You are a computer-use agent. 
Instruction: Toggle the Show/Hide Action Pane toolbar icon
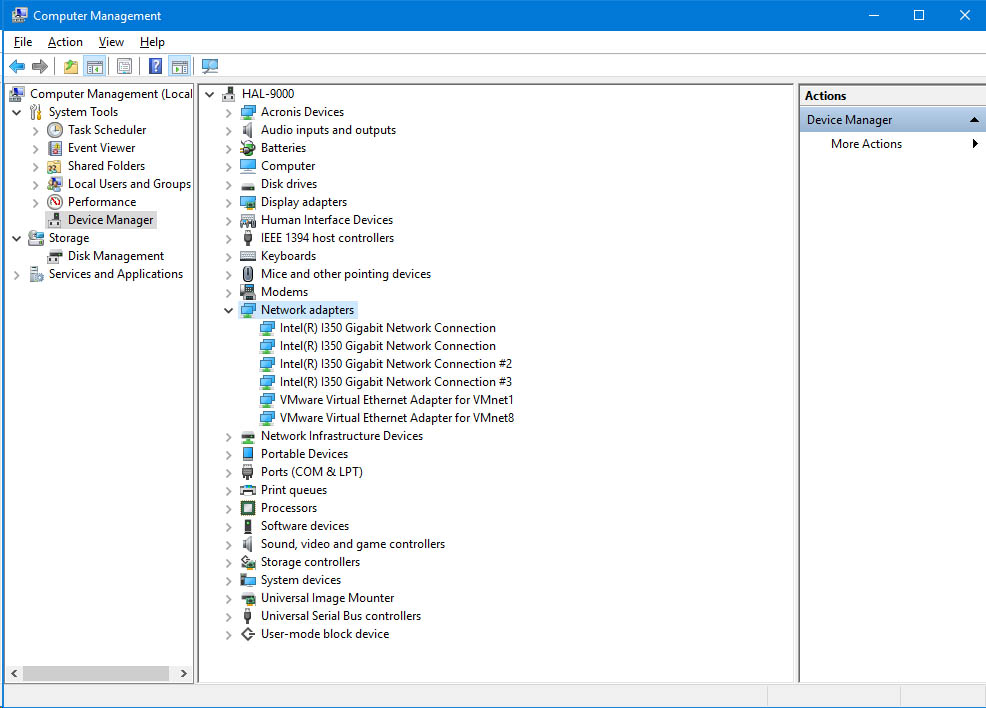(x=180, y=66)
